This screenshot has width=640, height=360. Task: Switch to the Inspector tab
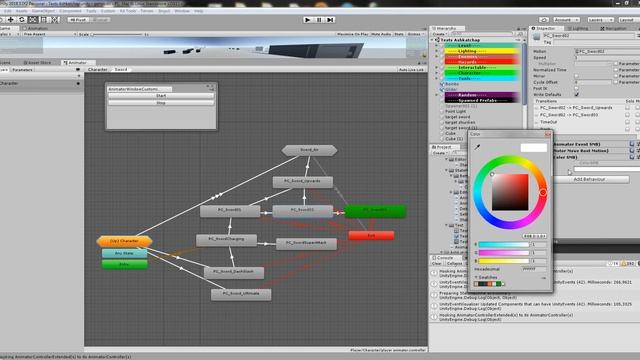click(546, 29)
